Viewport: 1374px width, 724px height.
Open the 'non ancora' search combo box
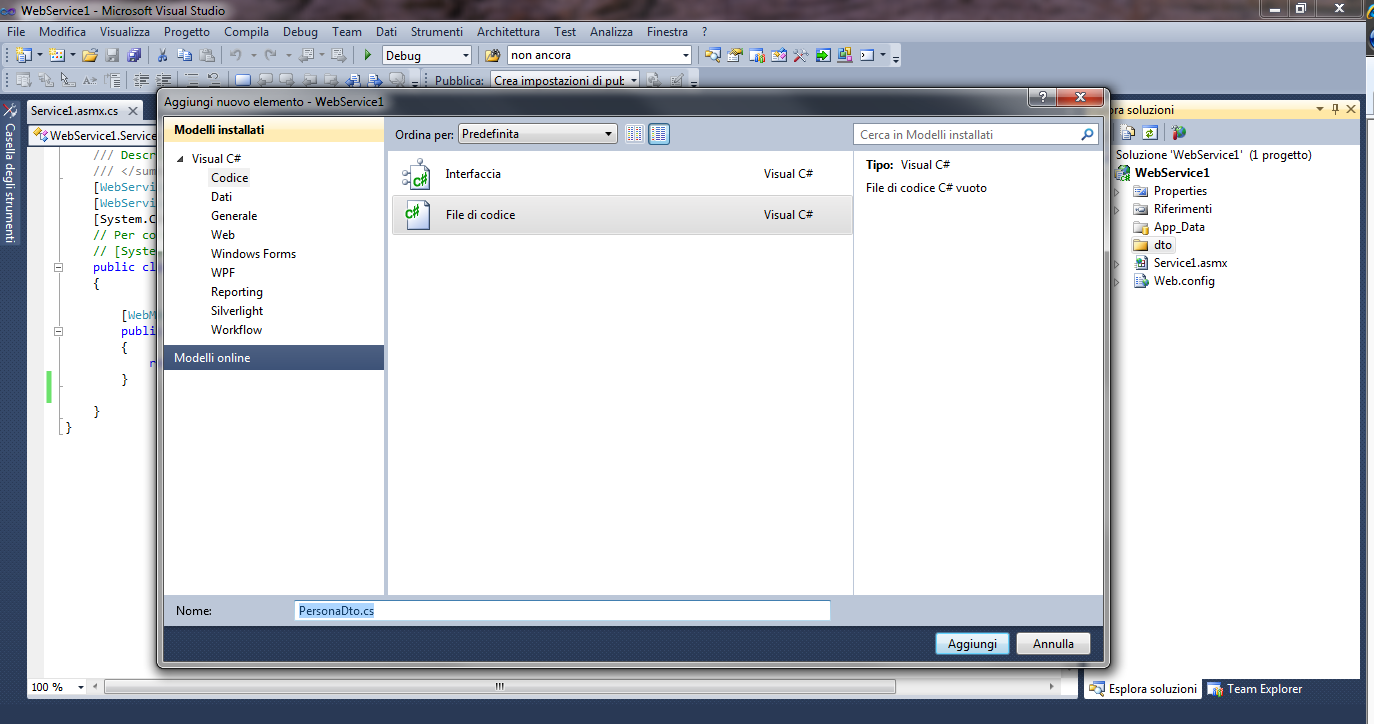pyautogui.click(x=599, y=56)
